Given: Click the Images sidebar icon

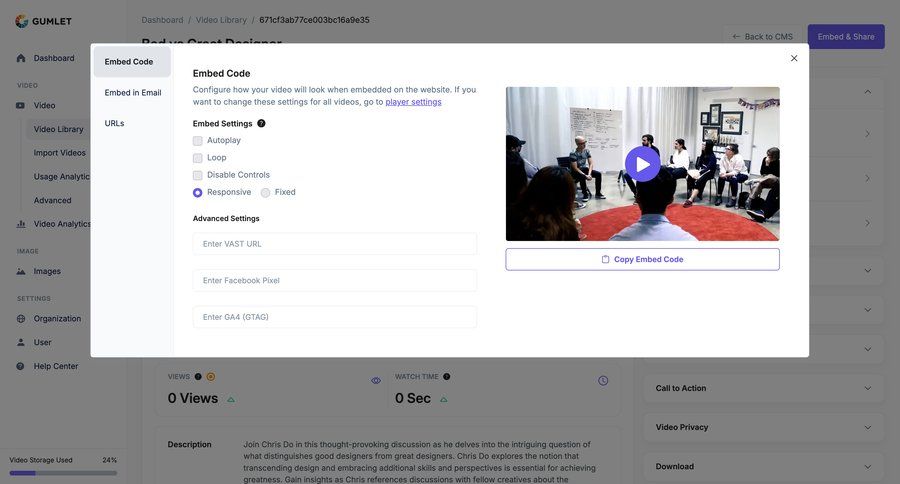Looking at the screenshot, I should pyautogui.click(x=21, y=271).
